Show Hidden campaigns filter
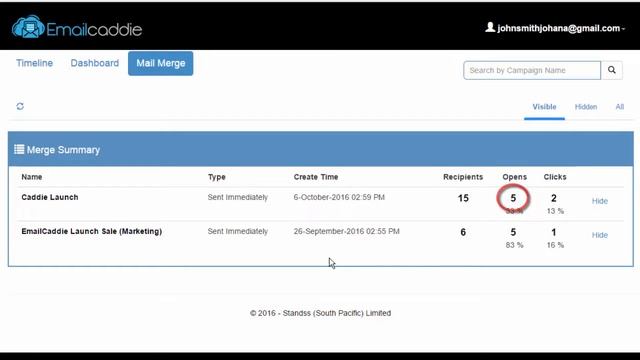 coord(586,107)
